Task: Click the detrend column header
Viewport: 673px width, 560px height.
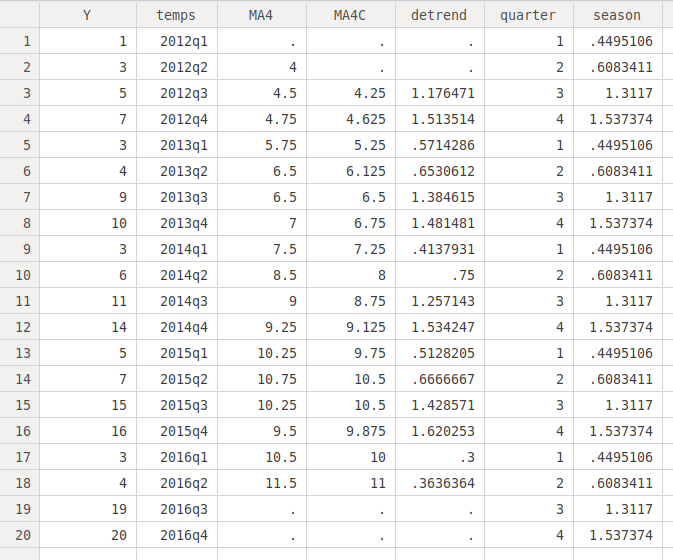Action: coord(440,15)
